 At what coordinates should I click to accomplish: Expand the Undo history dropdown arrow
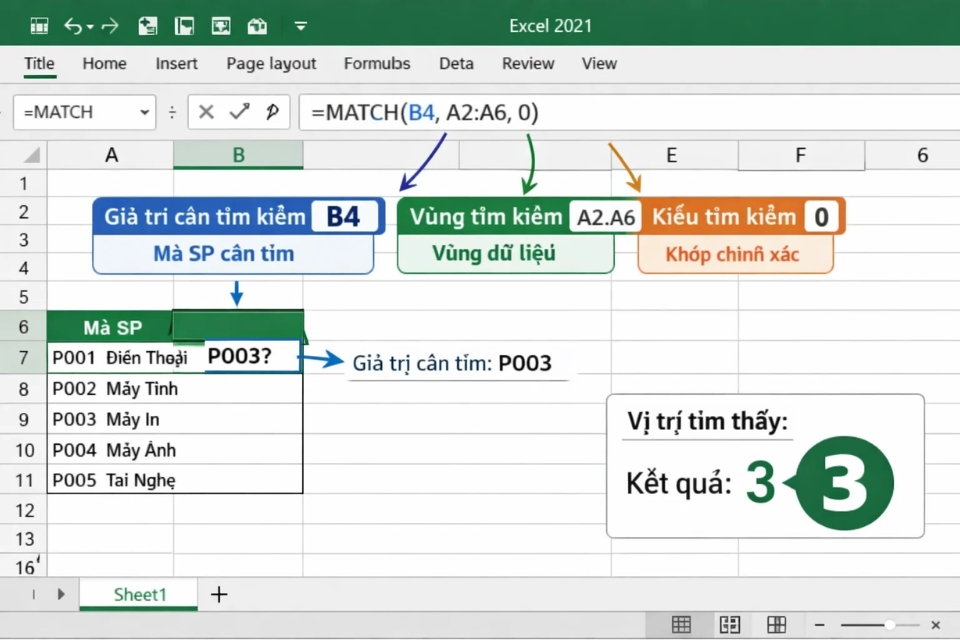point(89,25)
